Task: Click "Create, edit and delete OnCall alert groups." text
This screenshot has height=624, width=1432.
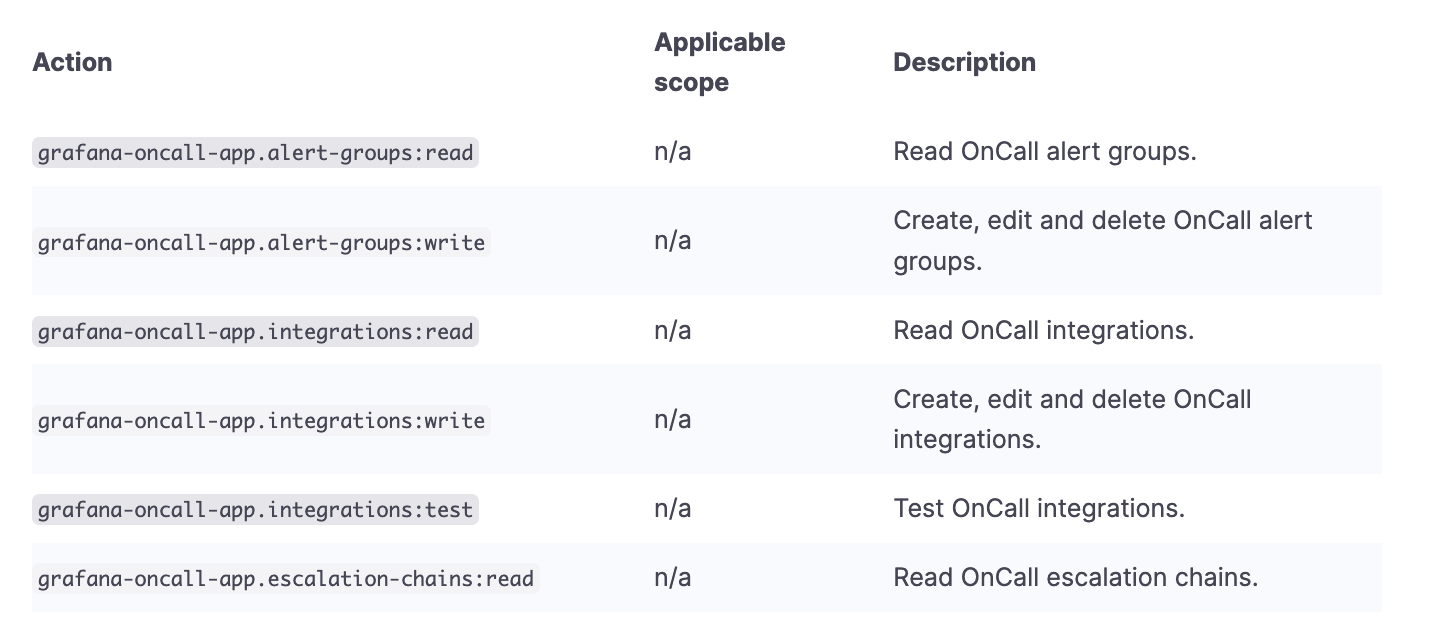Action: pos(1102,241)
